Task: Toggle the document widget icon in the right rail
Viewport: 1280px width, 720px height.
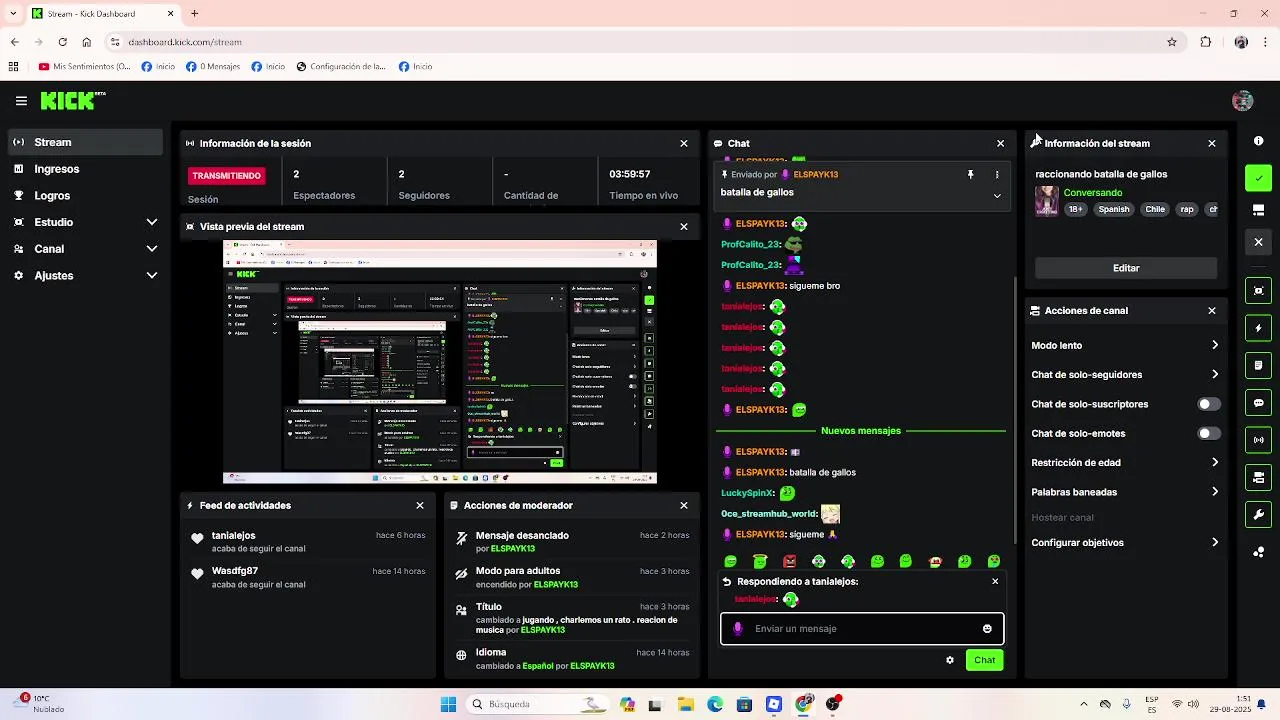Action: click(x=1258, y=366)
